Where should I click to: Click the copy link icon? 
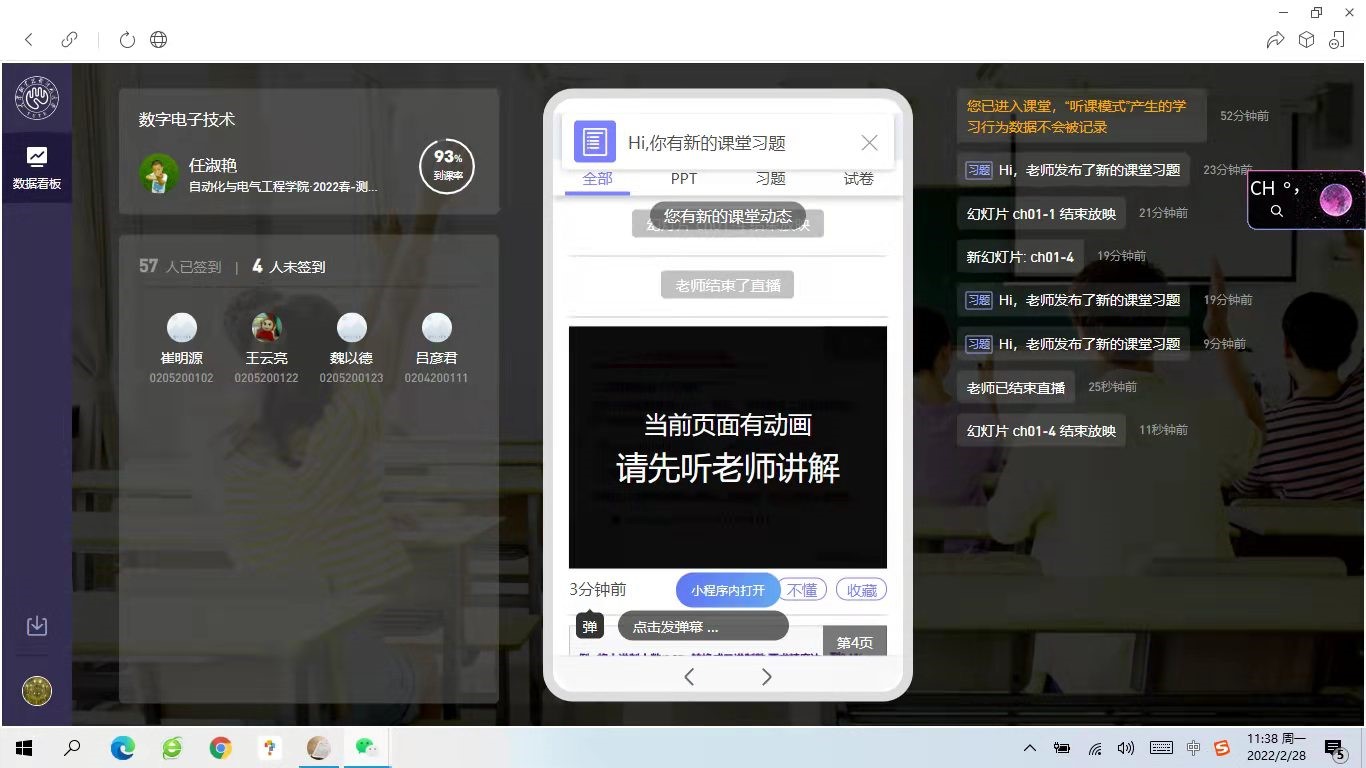pyautogui.click(x=69, y=40)
